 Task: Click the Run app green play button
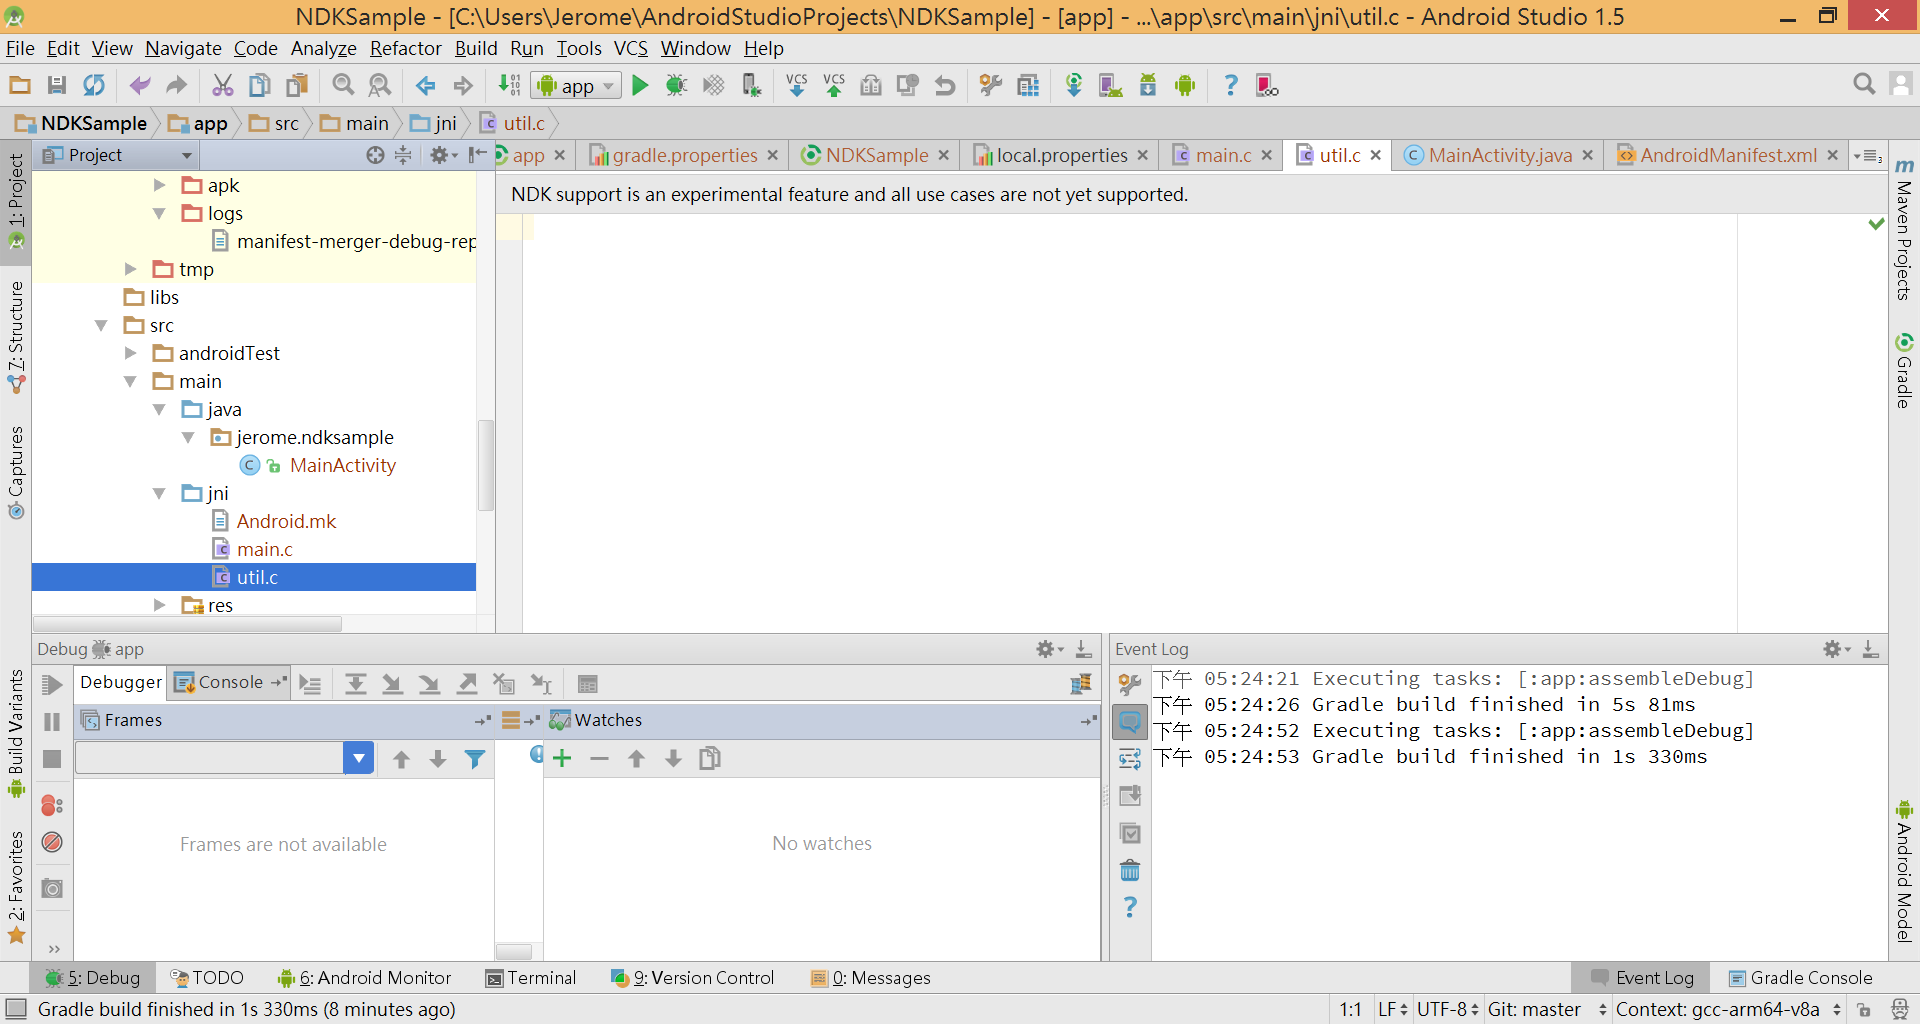[x=640, y=86]
